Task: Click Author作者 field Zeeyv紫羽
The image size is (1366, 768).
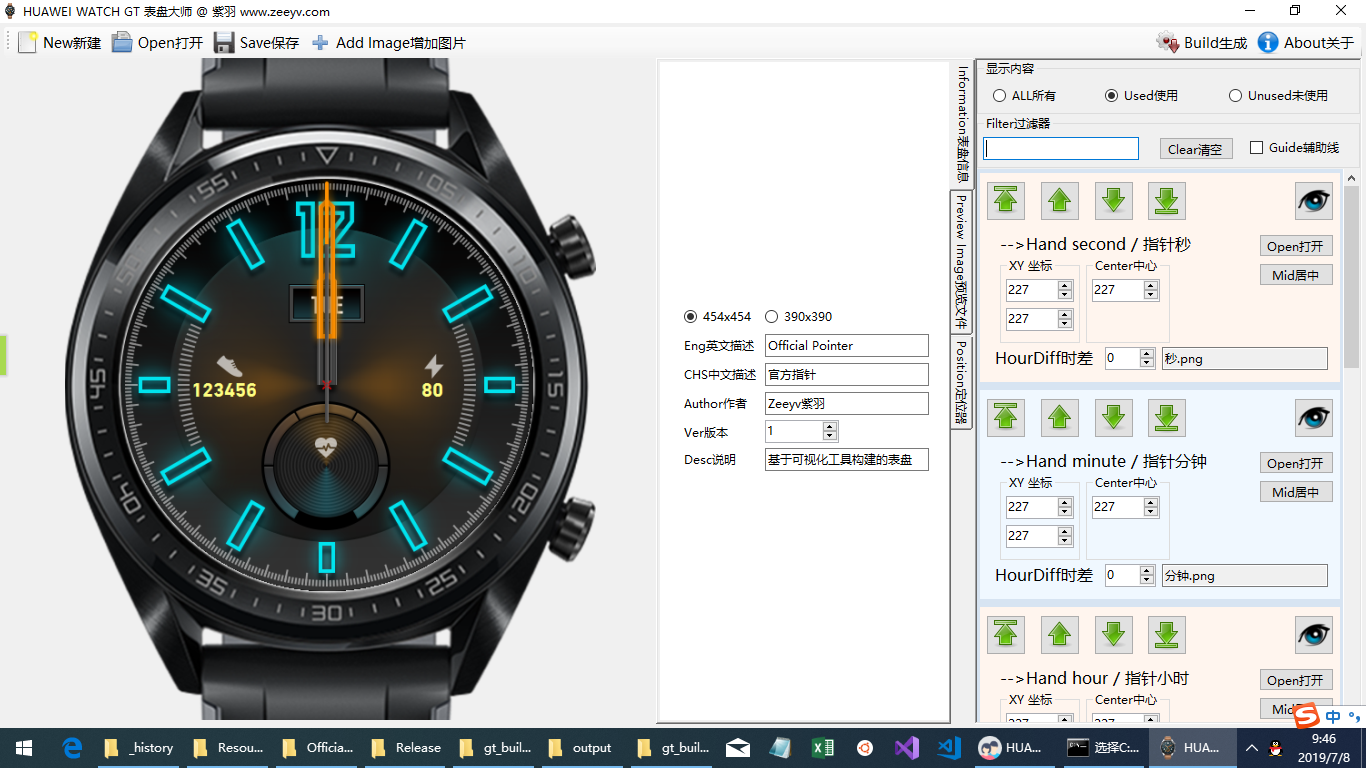Action: coord(847,404)
